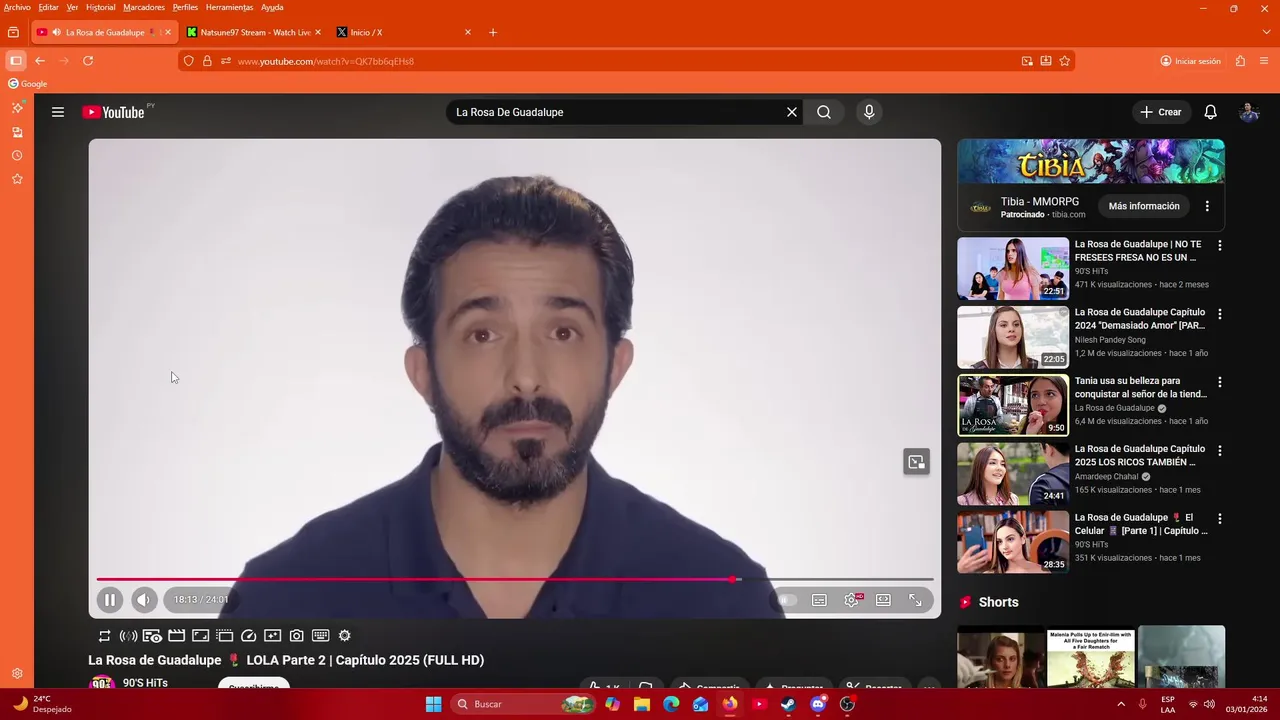Close the La Rosa de Guadalupe tab
The image size is (1280, 720).
(x=168, y=32)
